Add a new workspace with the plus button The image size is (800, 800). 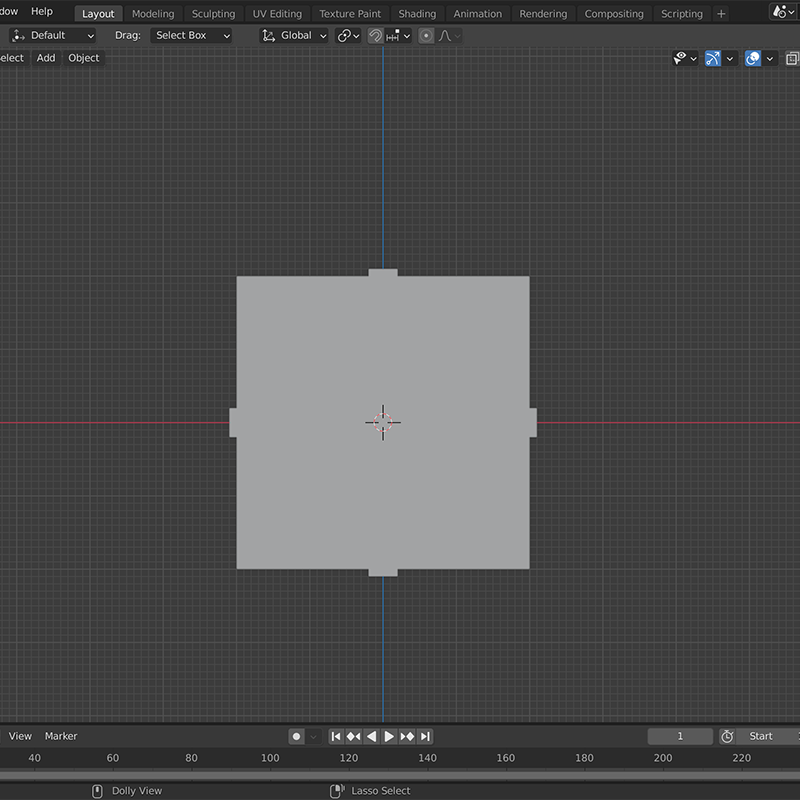point(721,13)
